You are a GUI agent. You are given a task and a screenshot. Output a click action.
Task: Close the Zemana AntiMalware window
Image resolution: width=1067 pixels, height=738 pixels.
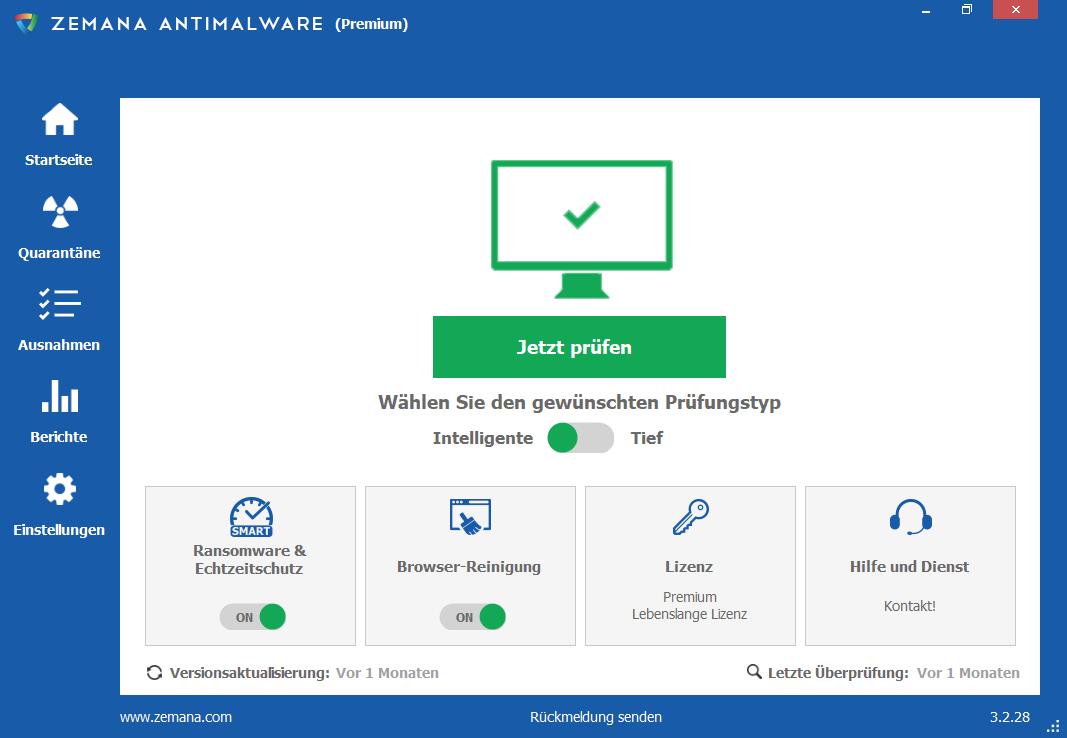(x=1015, y=10)
